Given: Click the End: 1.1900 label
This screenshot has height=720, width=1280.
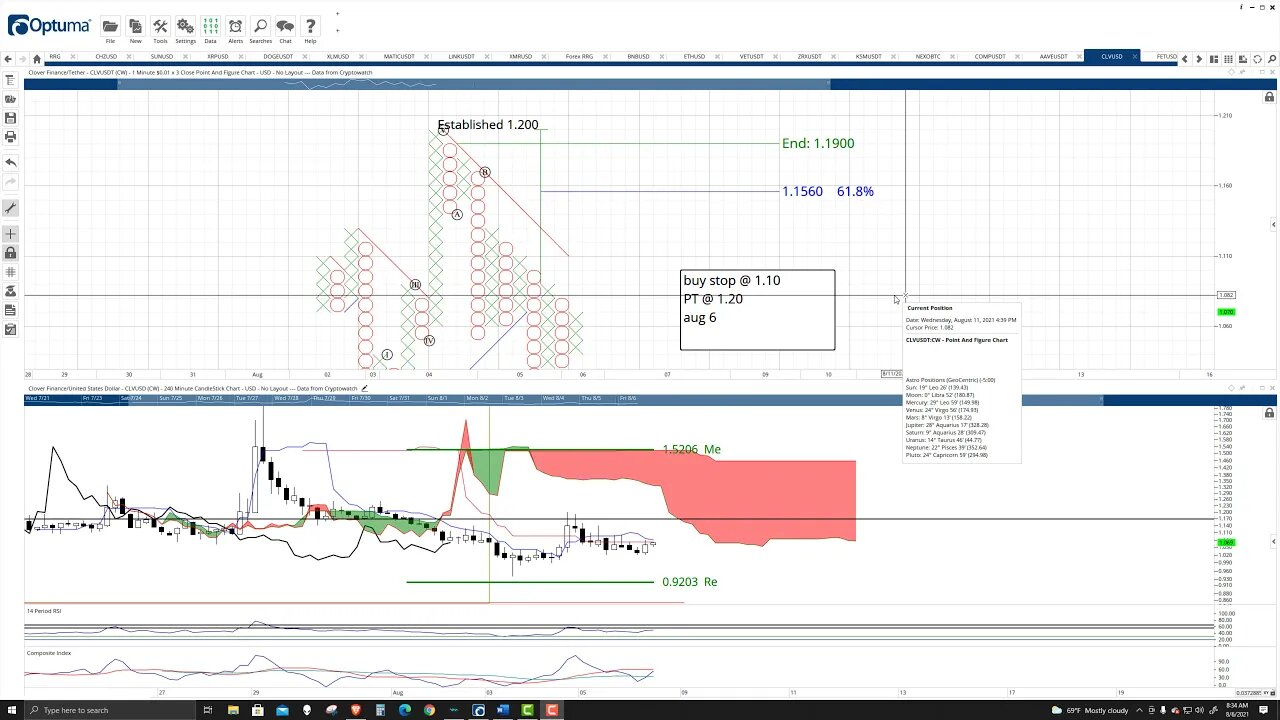Looking at the screenshot, I should coord(818,143).
